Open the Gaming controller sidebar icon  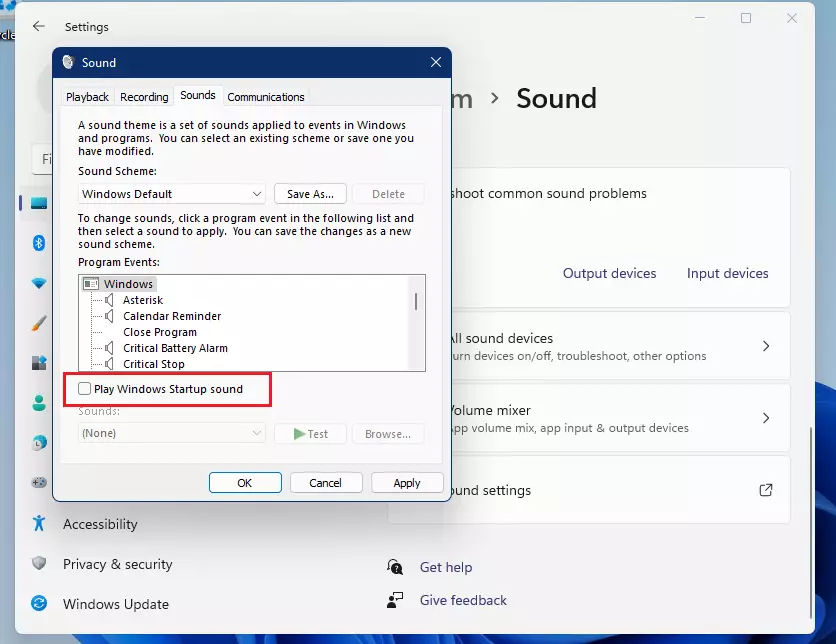(x=39, y=482)
